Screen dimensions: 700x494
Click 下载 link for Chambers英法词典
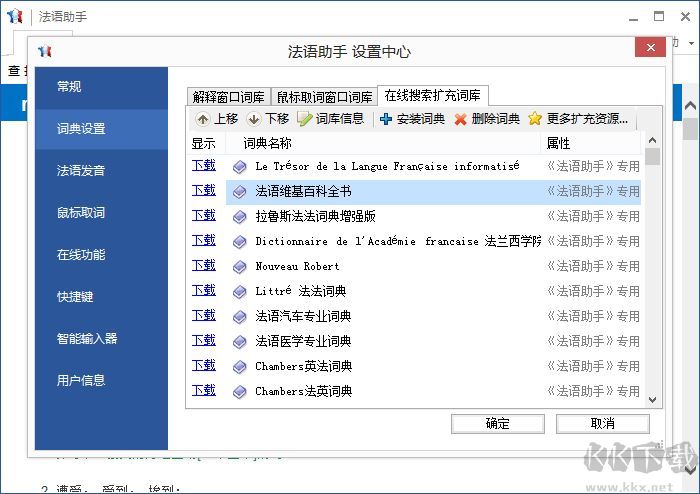(204, 365)
